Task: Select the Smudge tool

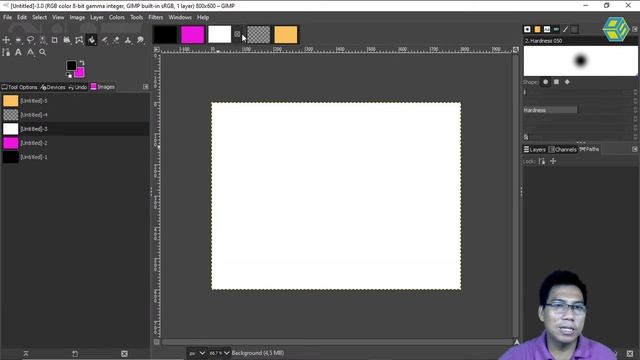Action: point(140,40)
